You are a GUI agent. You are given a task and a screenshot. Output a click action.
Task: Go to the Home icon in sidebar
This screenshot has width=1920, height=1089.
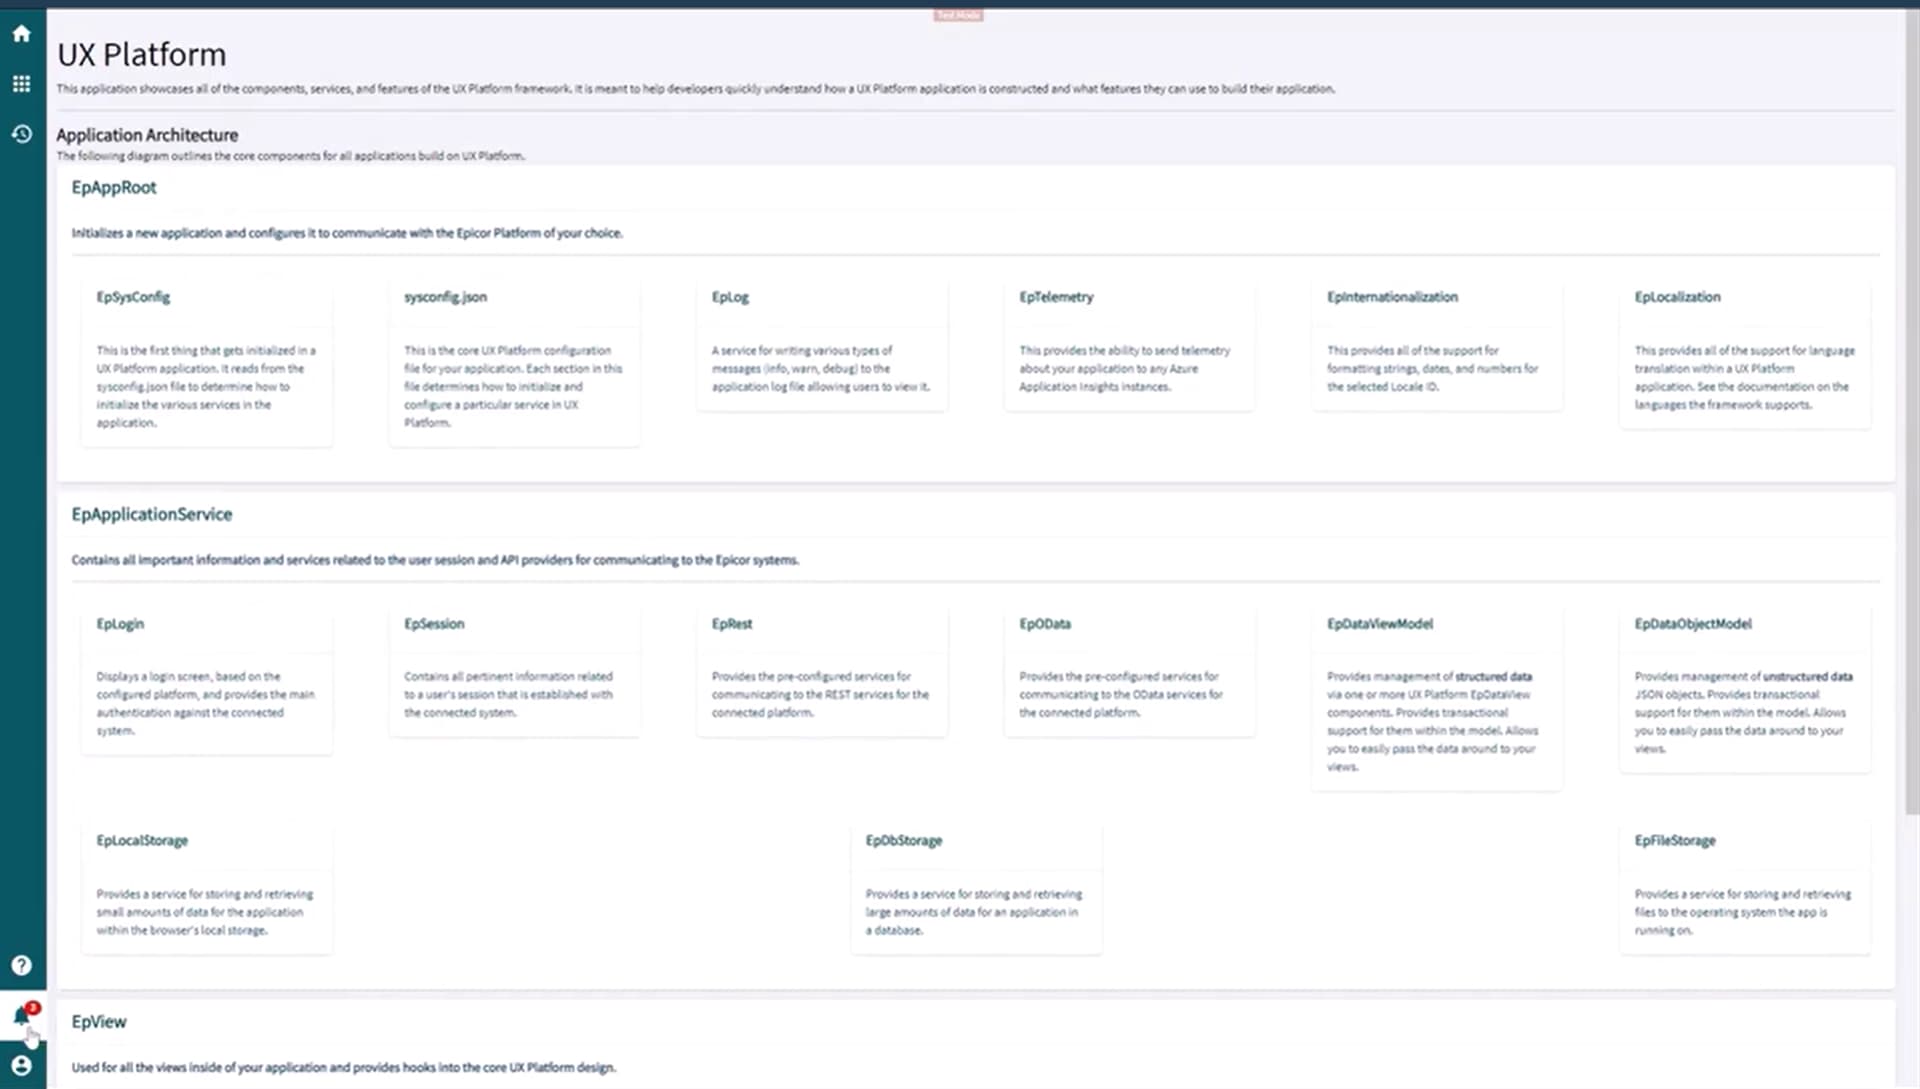coord(21,34)
